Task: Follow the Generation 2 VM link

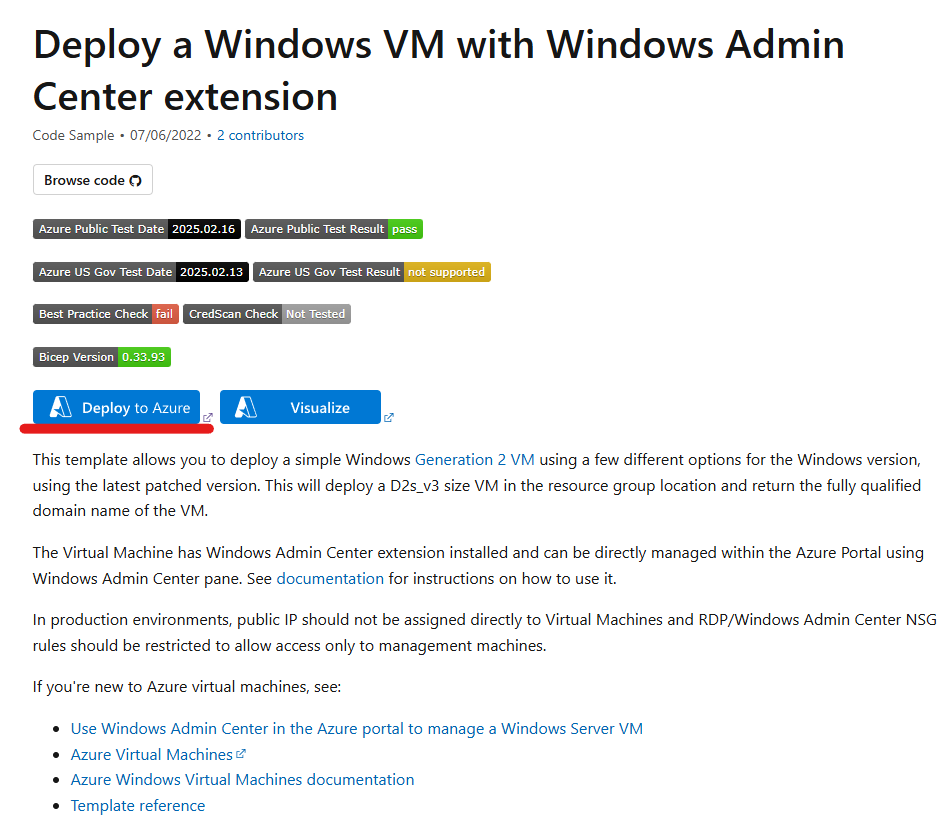Action: 475,460
